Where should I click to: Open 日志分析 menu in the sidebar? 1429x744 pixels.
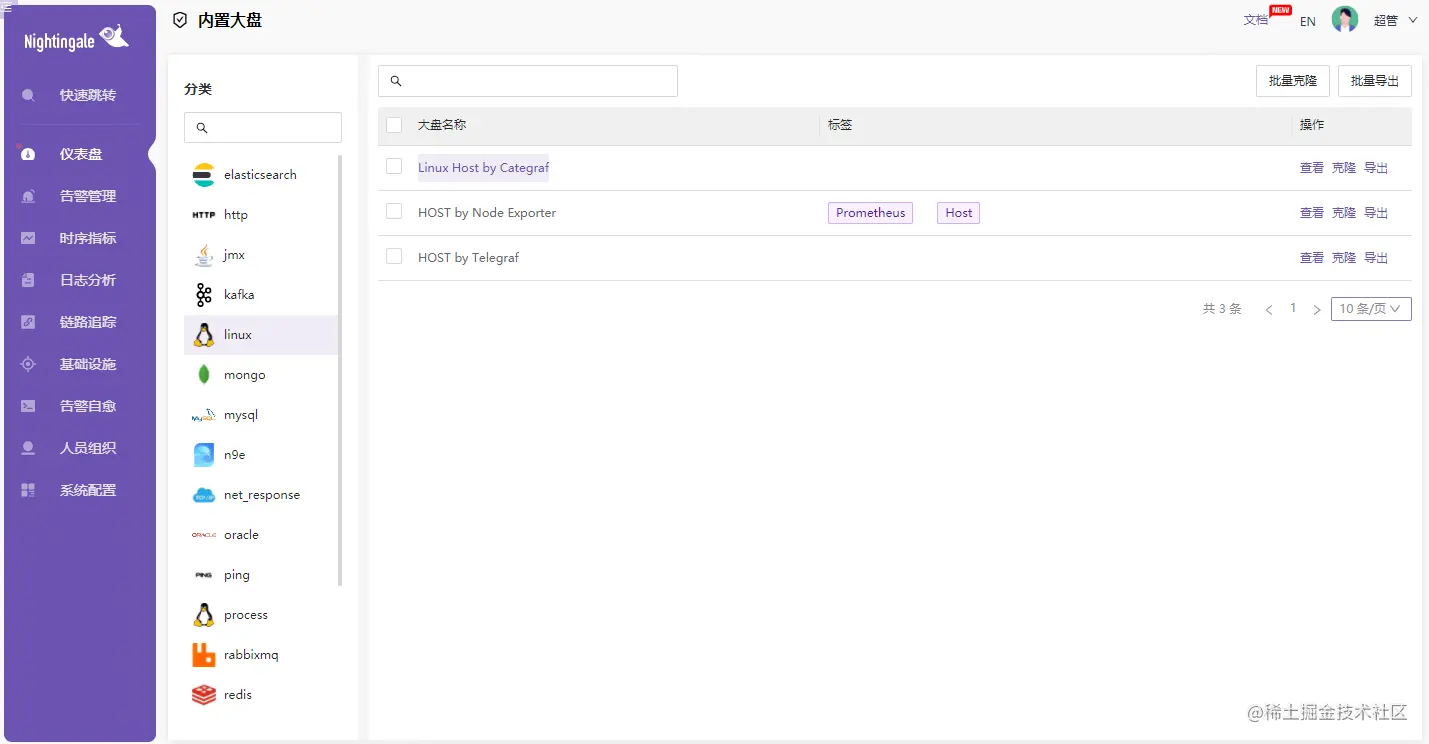tap(87, 280)
